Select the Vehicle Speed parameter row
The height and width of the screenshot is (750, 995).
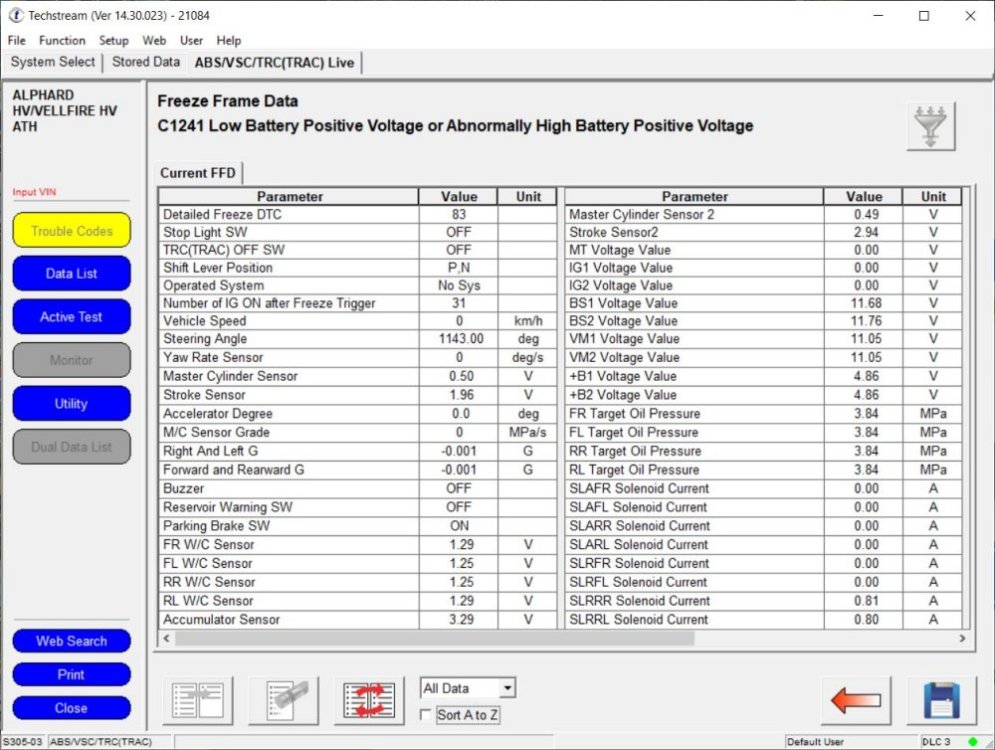(357, 321)
